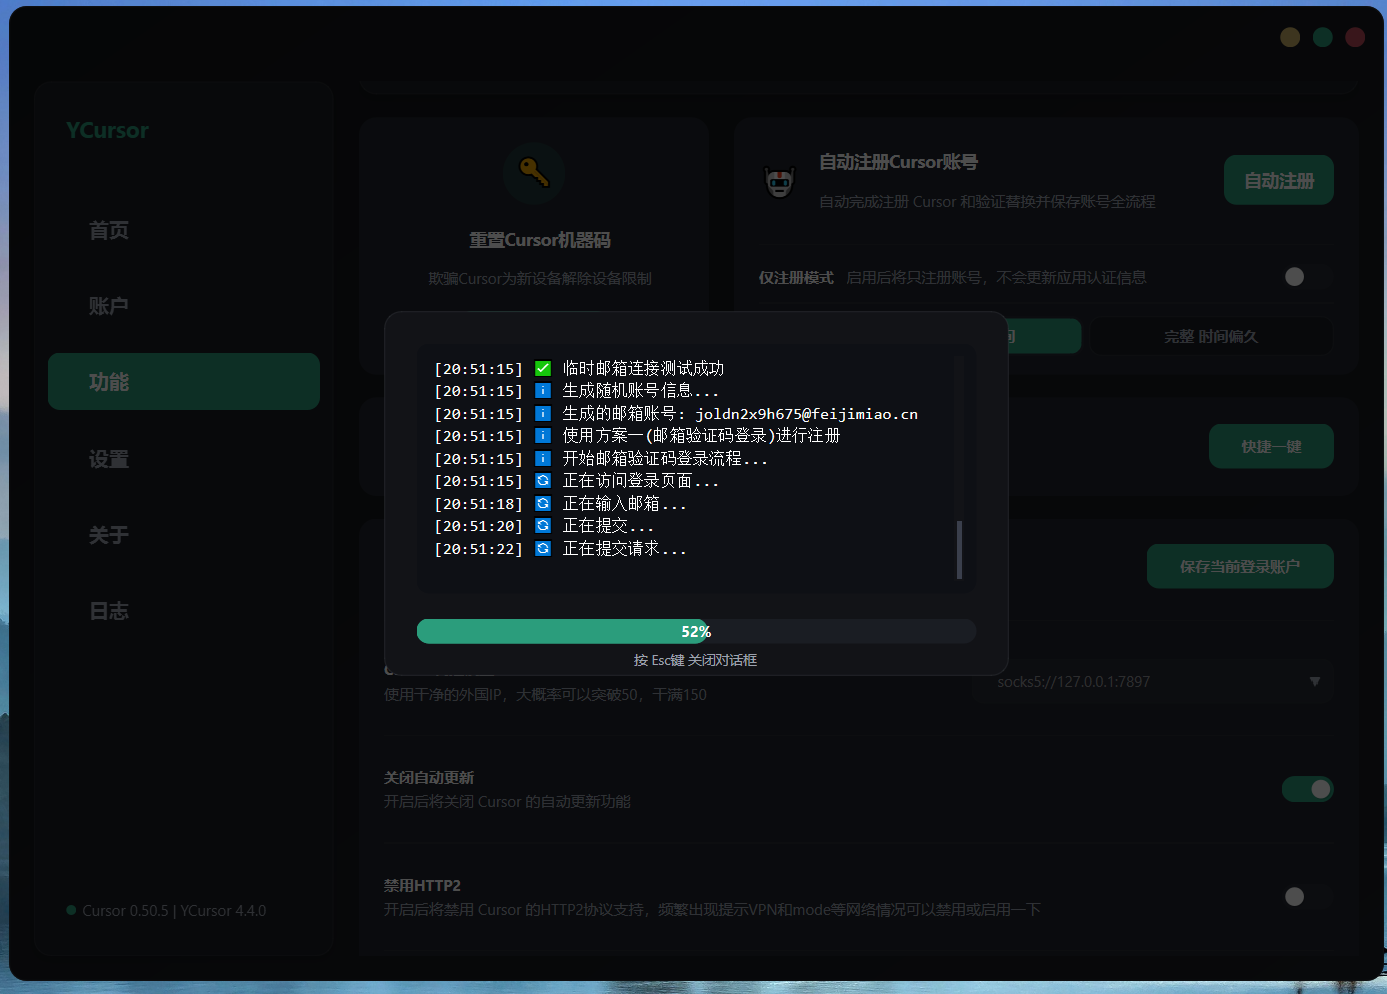Click the red close window circle
The image size is (1387, 994).
1355,37
